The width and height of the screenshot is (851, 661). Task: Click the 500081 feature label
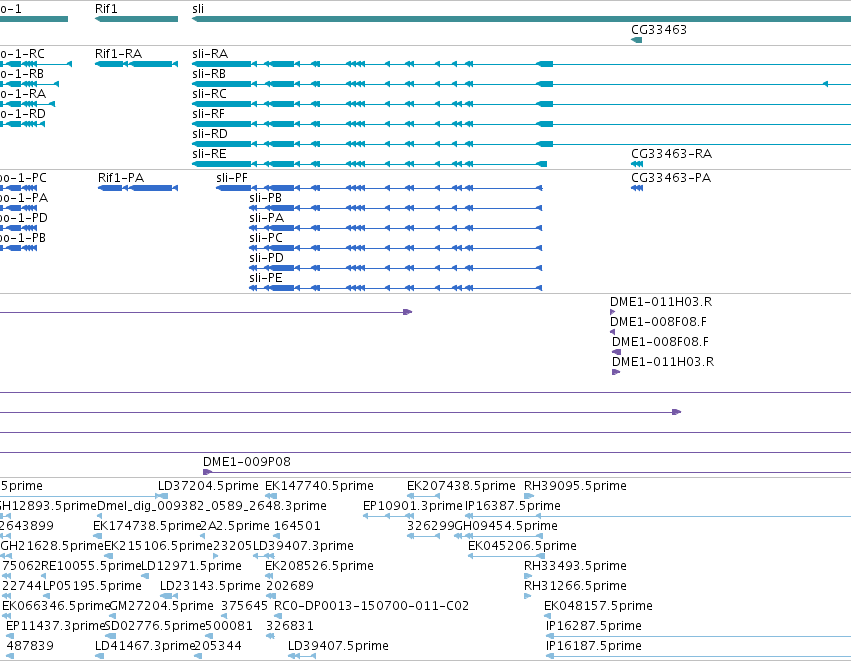click(229, 626)
